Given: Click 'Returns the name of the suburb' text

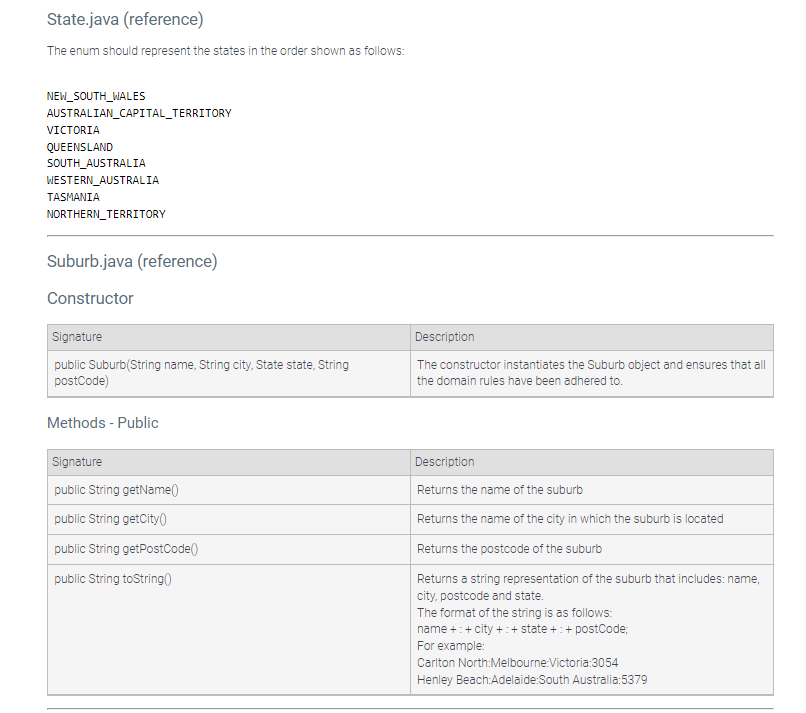Looking at the screenshot, I should [x=500, y=490].
